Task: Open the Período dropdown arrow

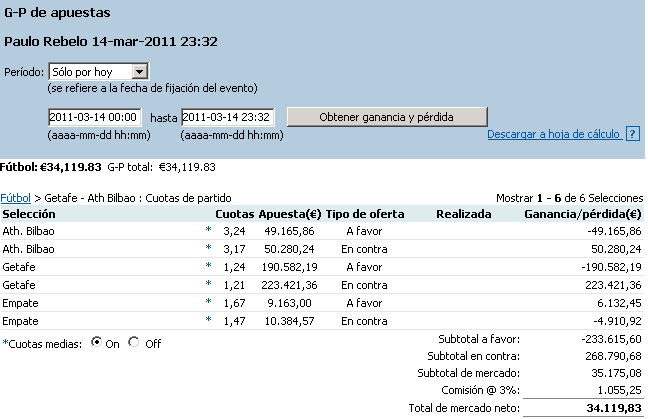Action: [140, 72]
